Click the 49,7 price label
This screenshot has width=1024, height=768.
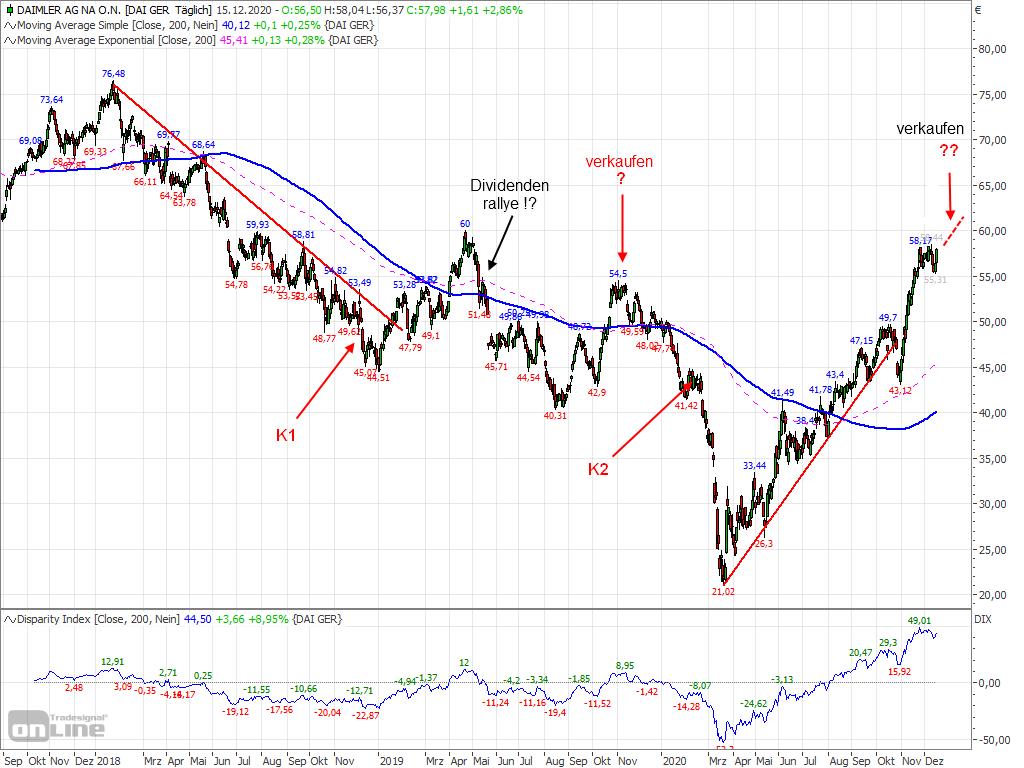pos(888,318)
